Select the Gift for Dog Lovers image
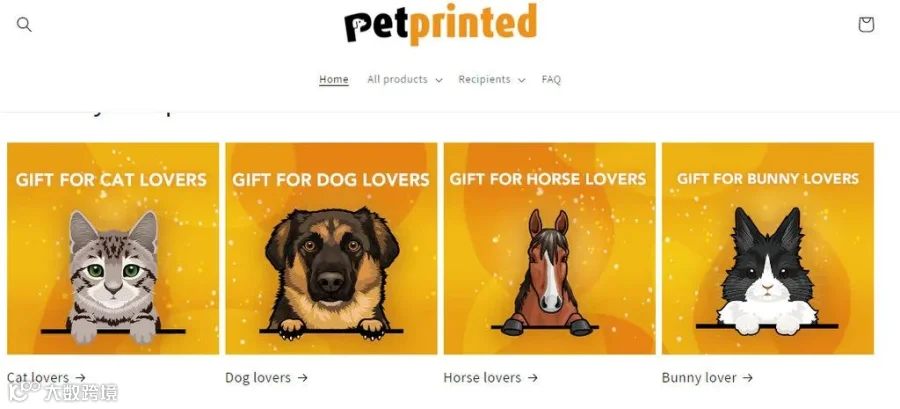The width and height of the screenshot is (900, 409). coord(331,248)
